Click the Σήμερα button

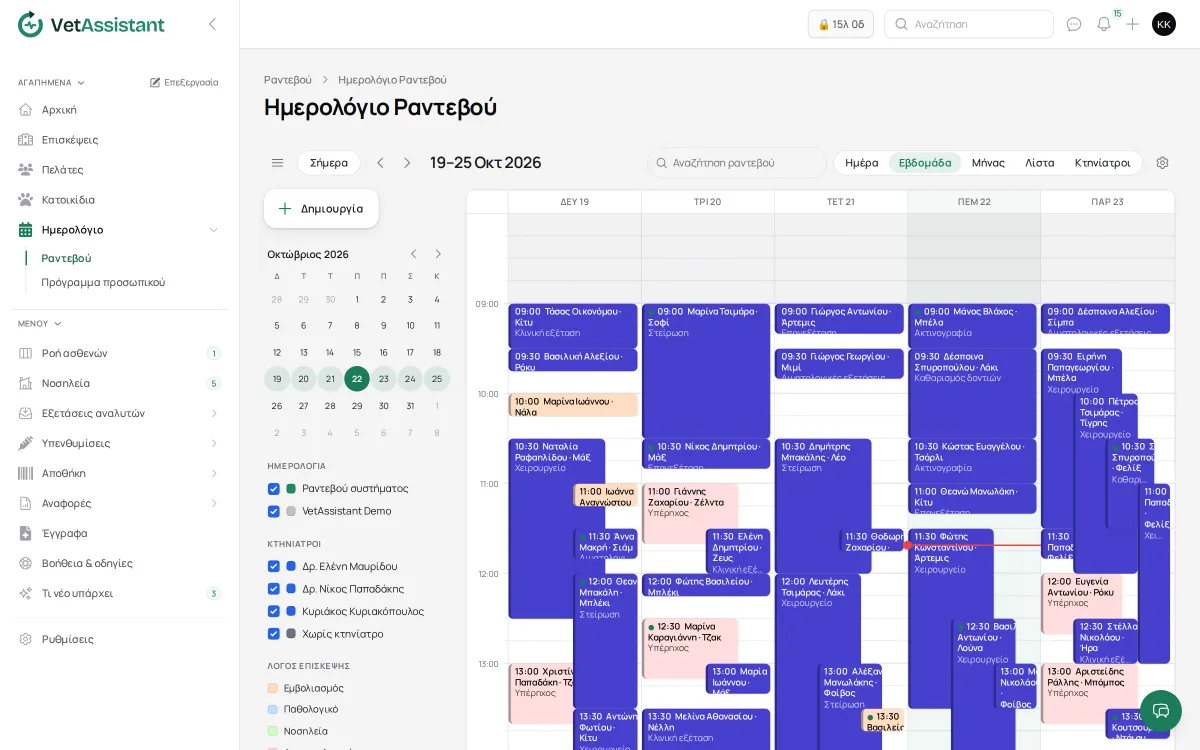329,163
